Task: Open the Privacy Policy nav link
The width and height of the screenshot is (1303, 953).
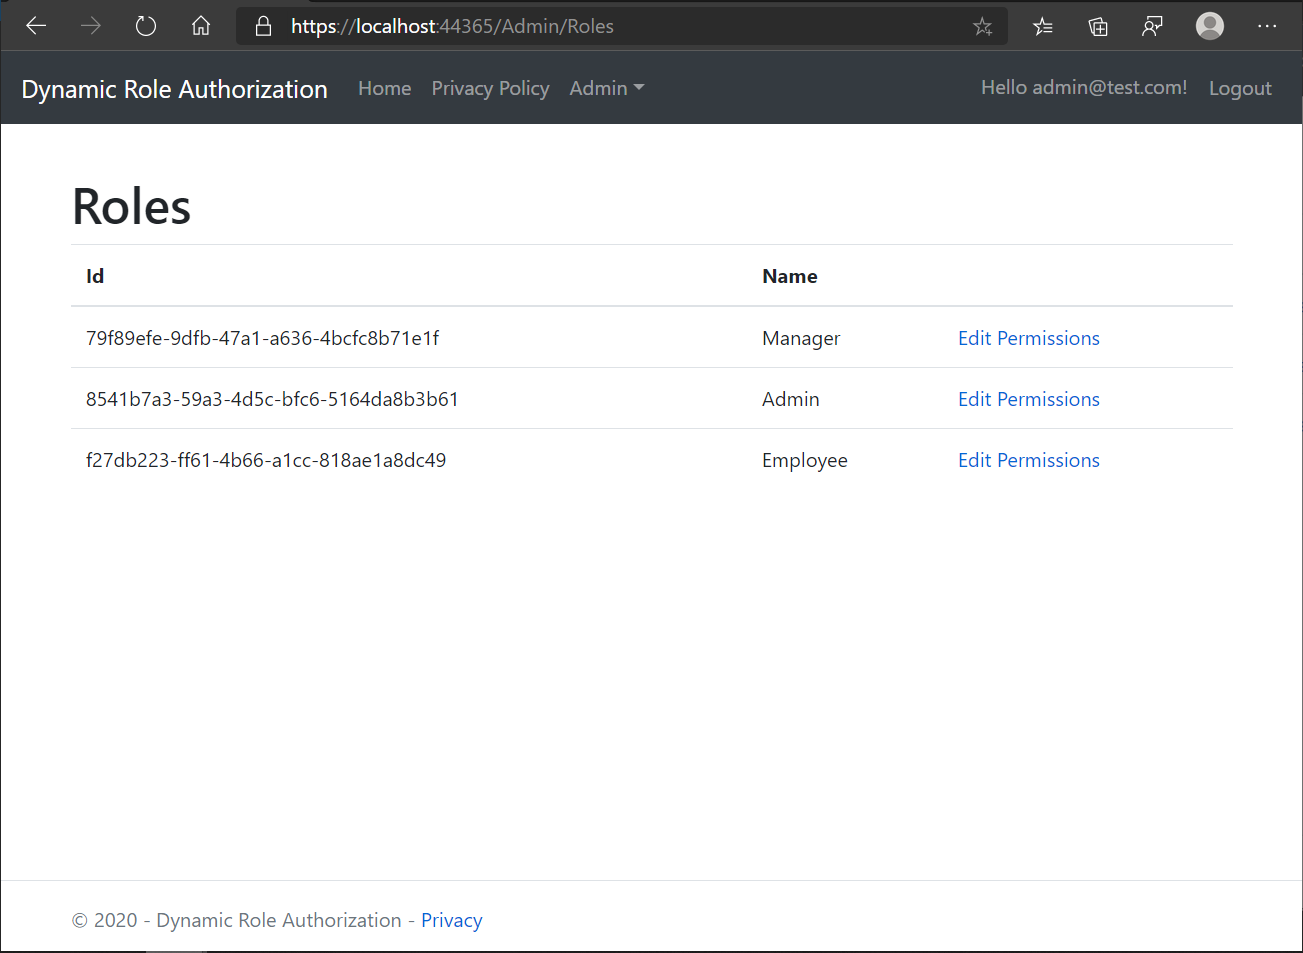Action: pos(490,88)
